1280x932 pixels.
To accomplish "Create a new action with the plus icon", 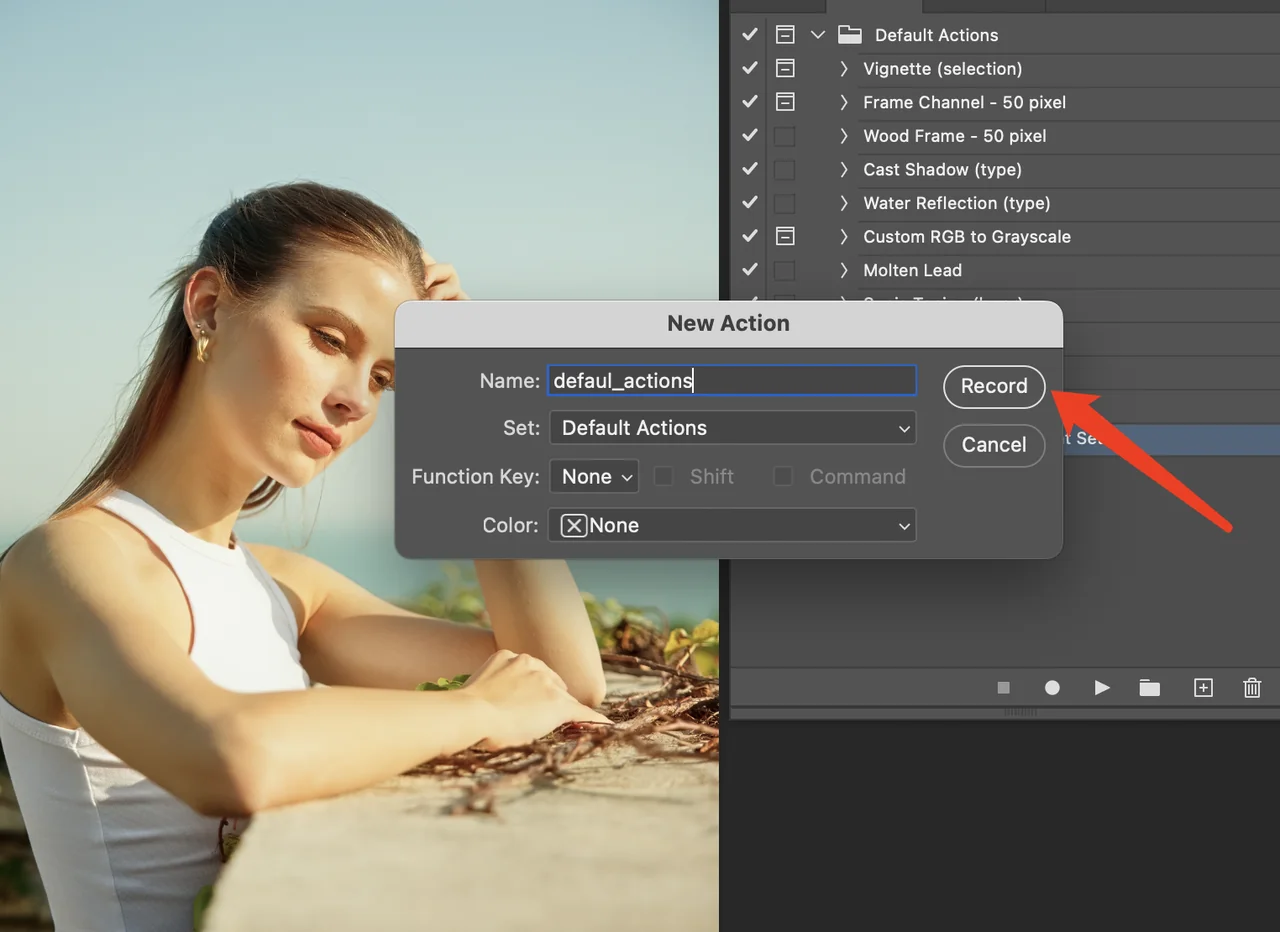I will (x=1203, y=688).
